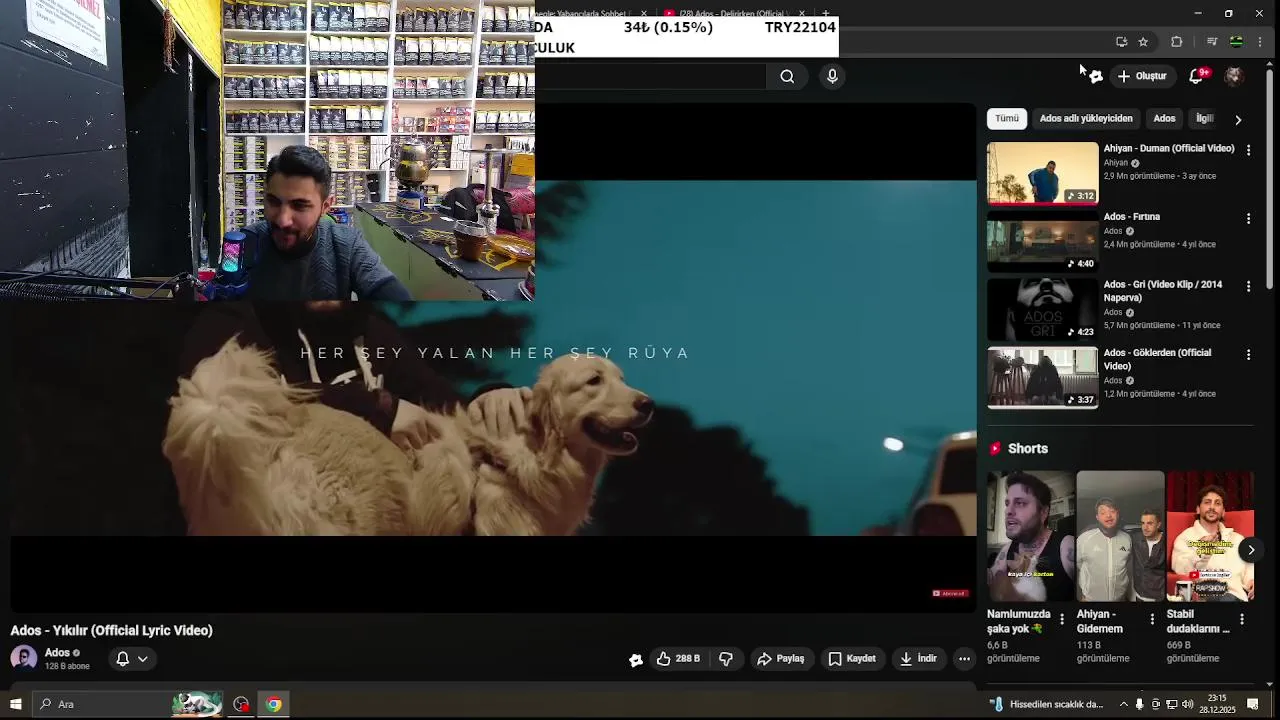Click the Ados - Fırtına title text
1280x720 pixels.
coord(1132,216)
